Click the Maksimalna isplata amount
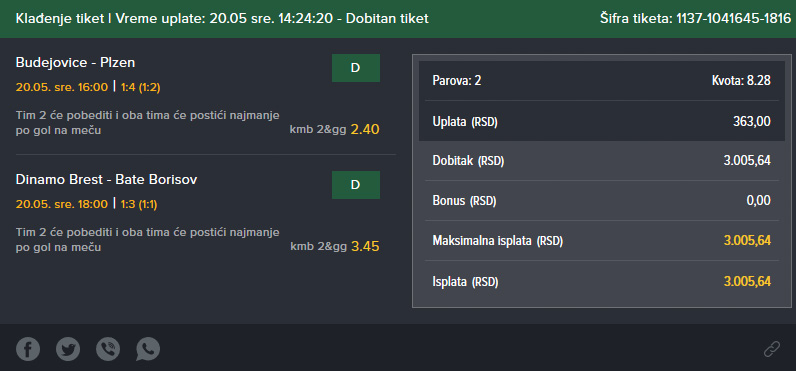796x371 pixels. click(747, 241)
